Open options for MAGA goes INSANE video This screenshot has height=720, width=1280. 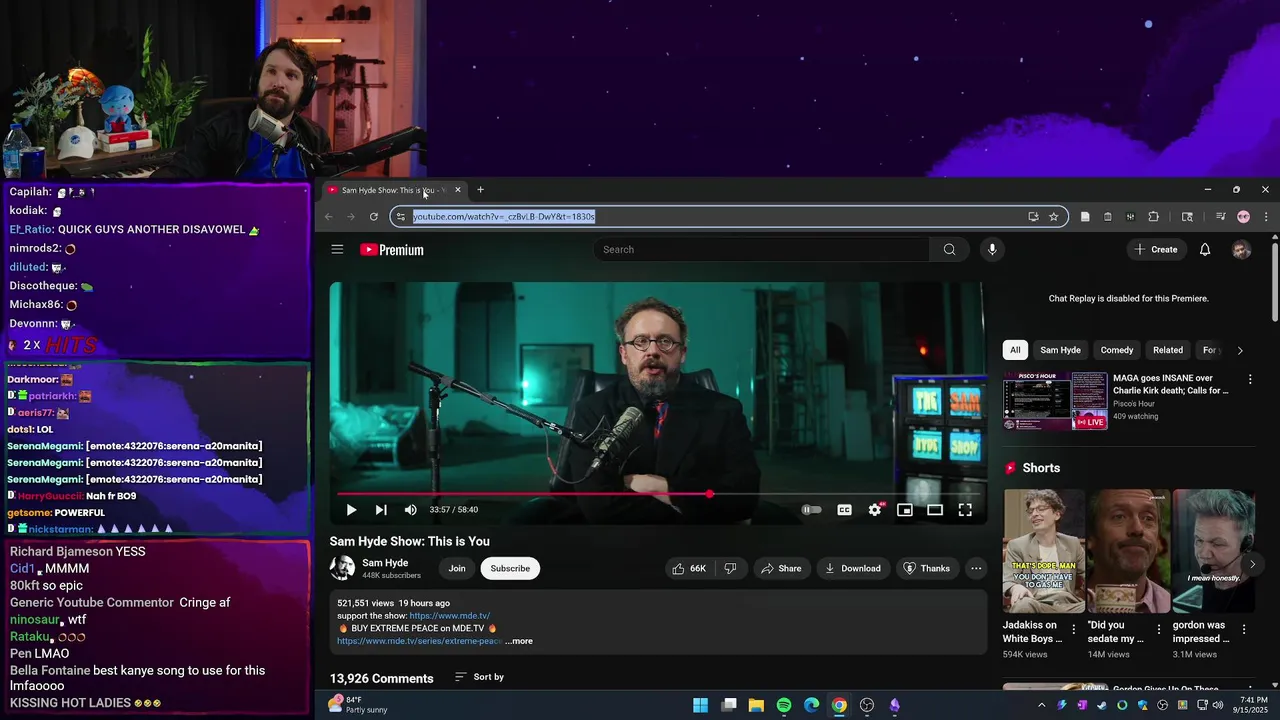[1250, 380]
